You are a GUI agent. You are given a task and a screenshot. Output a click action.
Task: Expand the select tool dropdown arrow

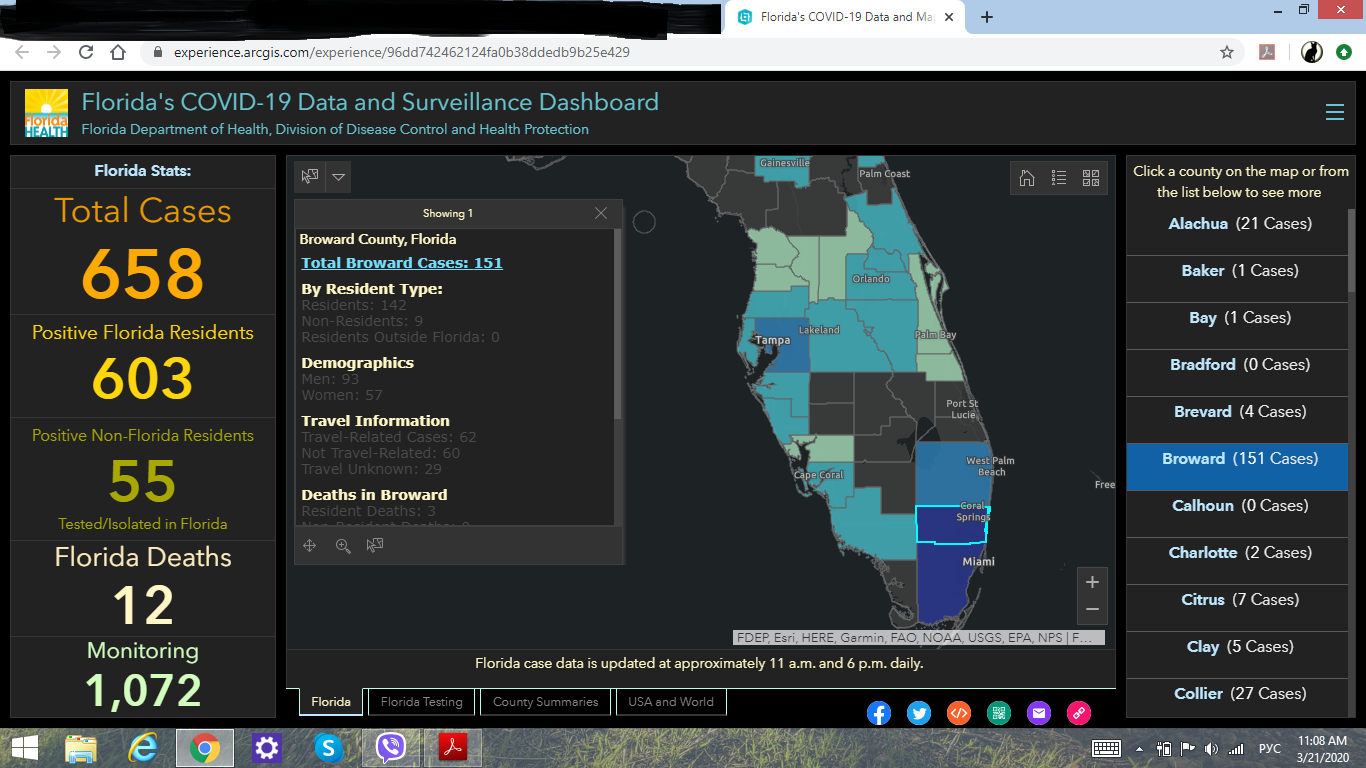pyautogui.click(x=339, y=177)
